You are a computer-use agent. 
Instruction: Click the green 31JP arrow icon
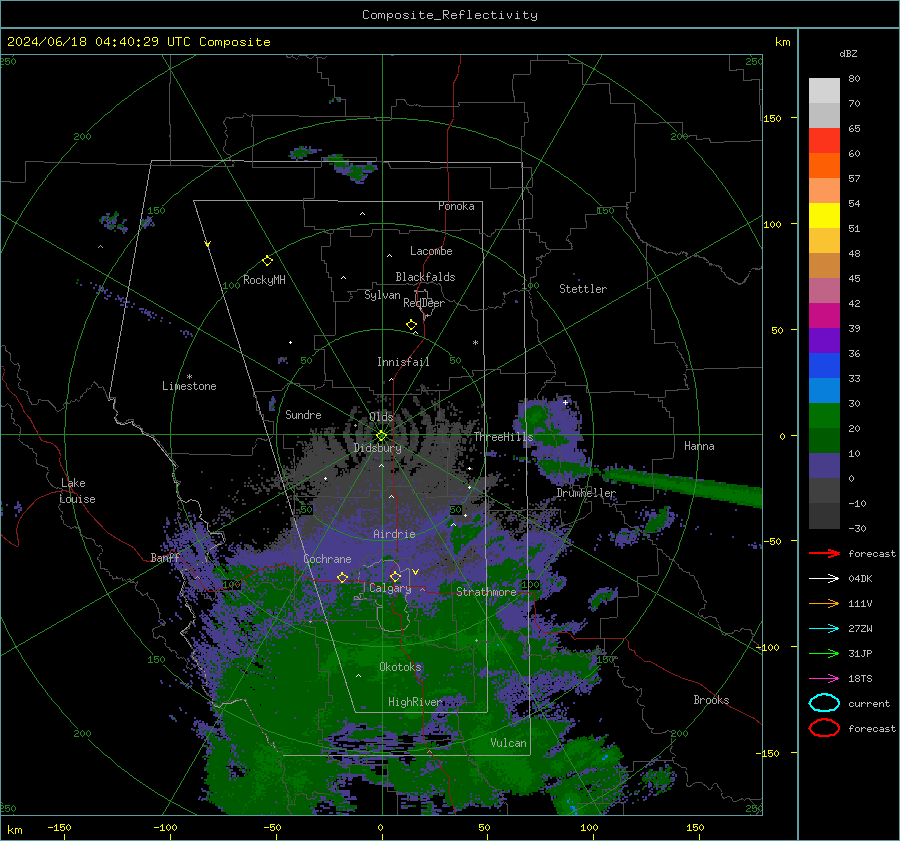click(x=824, y=653)
